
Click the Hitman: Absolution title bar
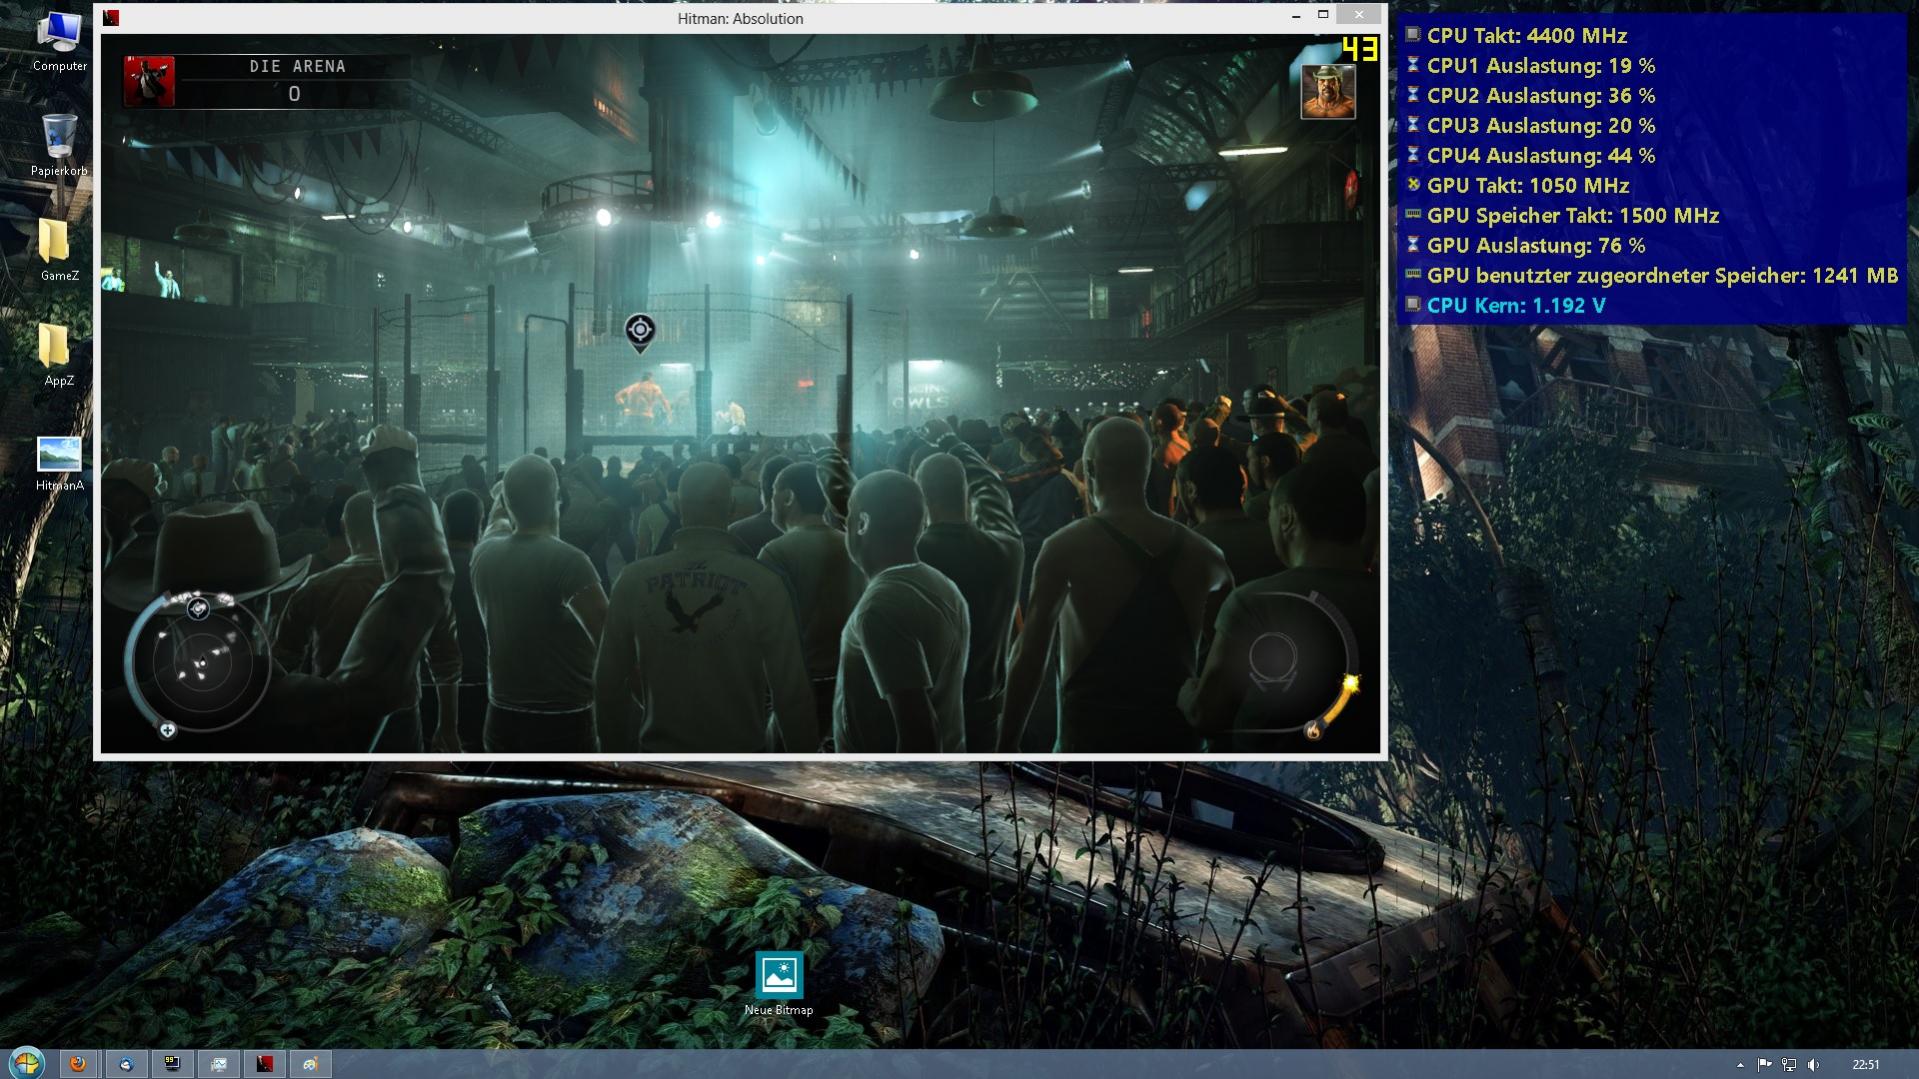point(740,18)
